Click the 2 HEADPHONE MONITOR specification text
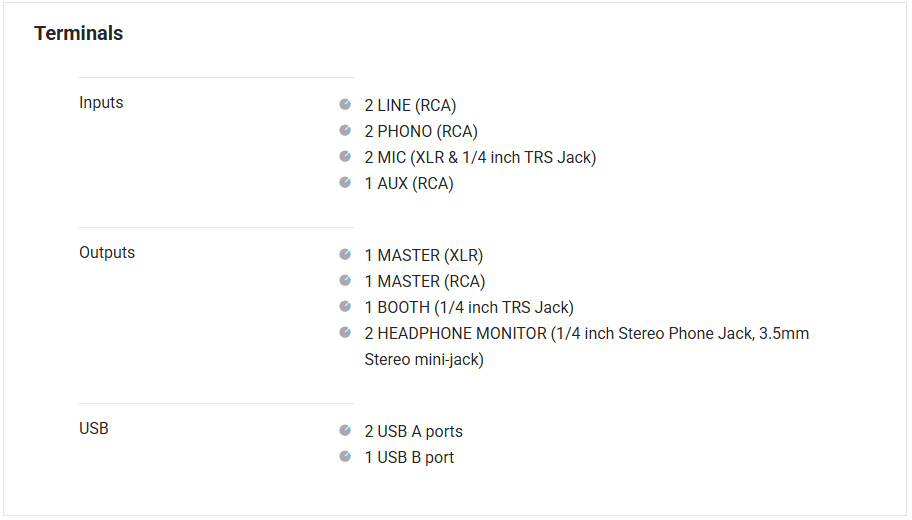Image resolution: width=912 pixels, height=520 pixels. [x=586, y=333]
